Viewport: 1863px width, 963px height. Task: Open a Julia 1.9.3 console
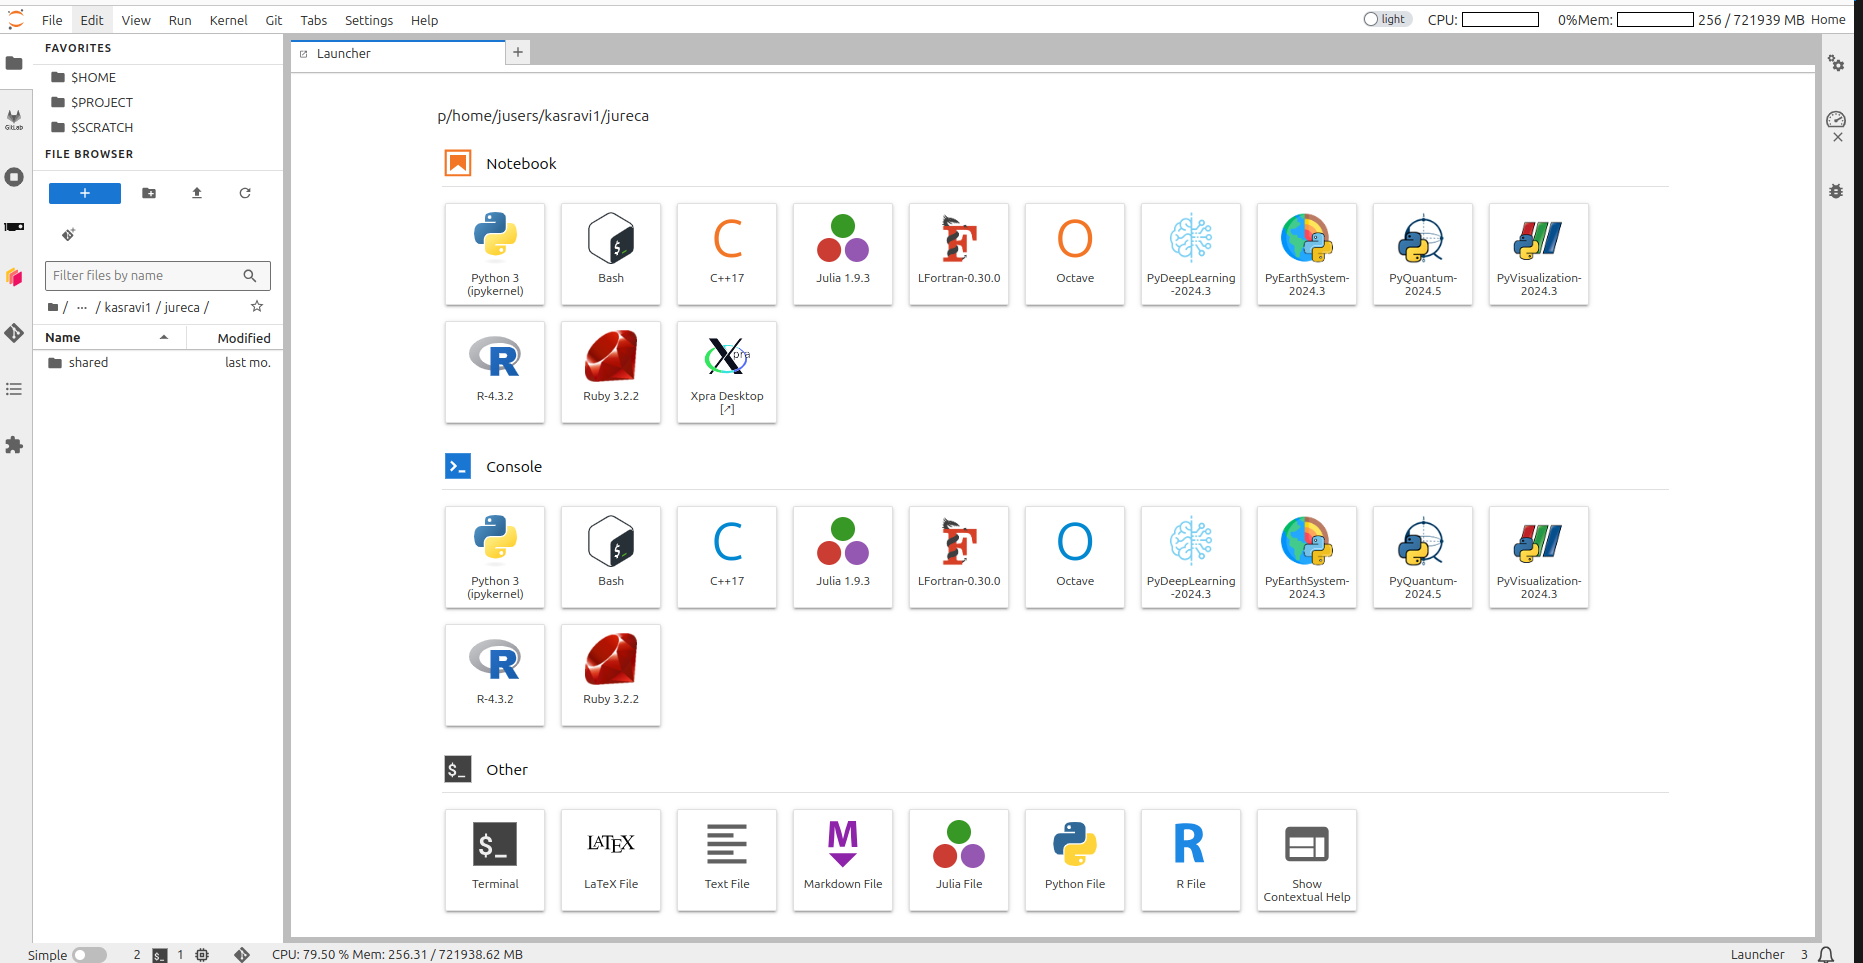[x=842, y=557]
